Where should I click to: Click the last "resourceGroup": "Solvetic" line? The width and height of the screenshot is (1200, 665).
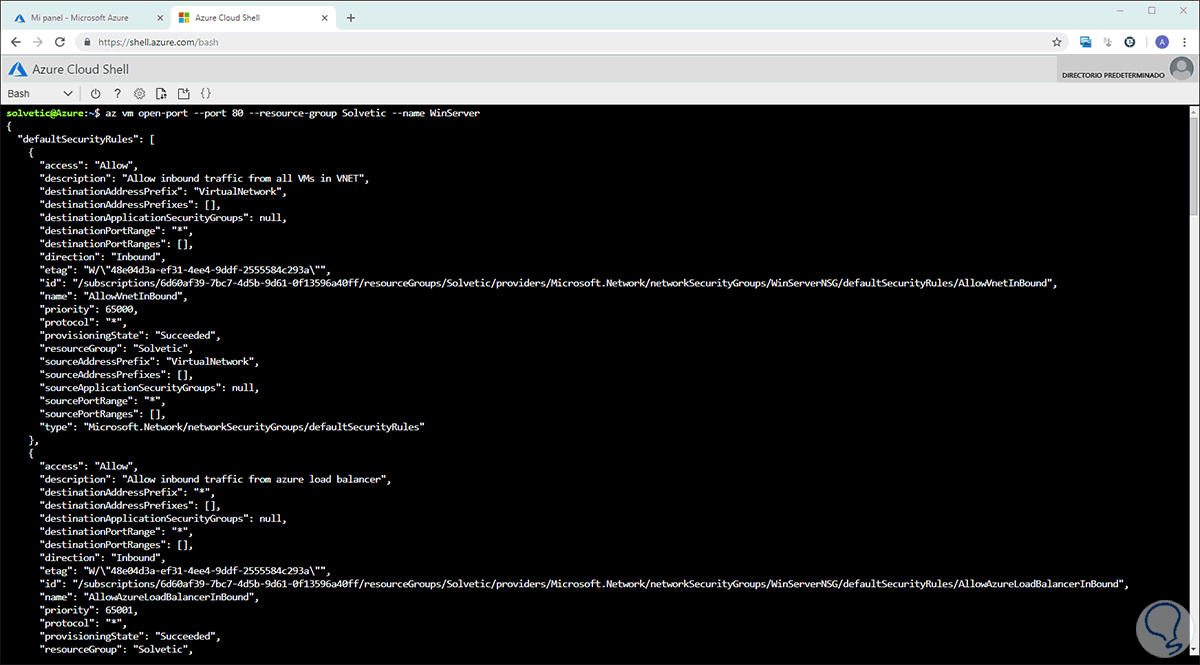click(x=116, y=648)
